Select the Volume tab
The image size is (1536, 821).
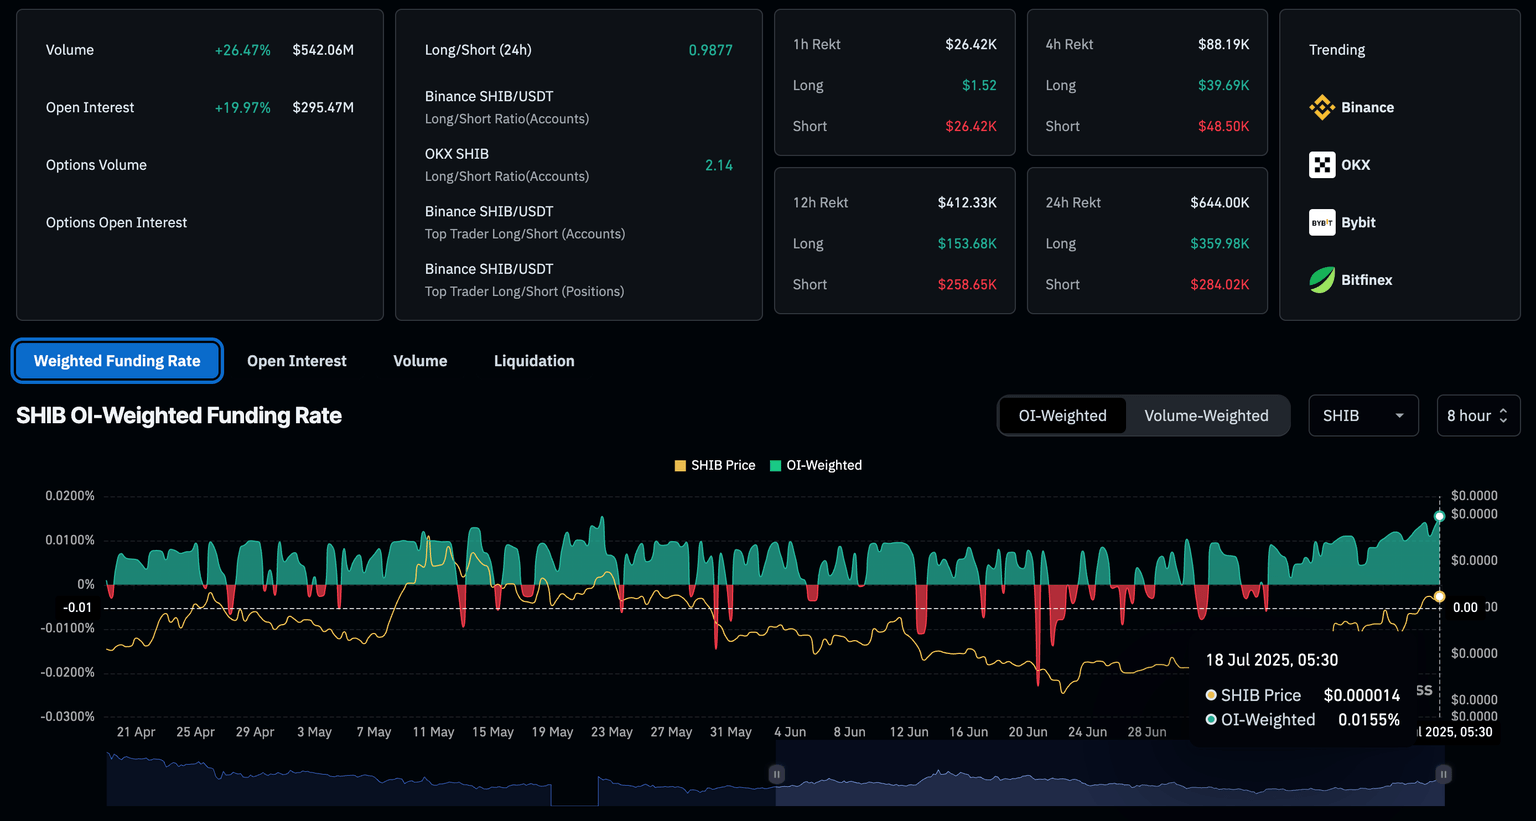click(x=420, y=361)
